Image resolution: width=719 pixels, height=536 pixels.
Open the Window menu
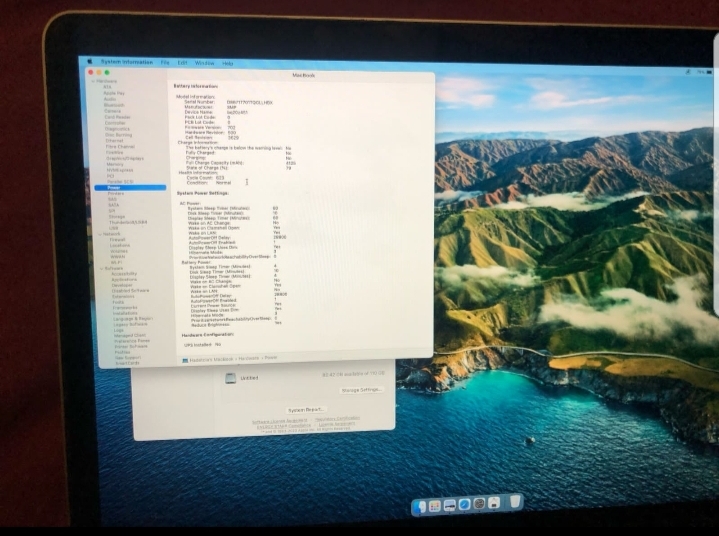(x=204, y=63)
